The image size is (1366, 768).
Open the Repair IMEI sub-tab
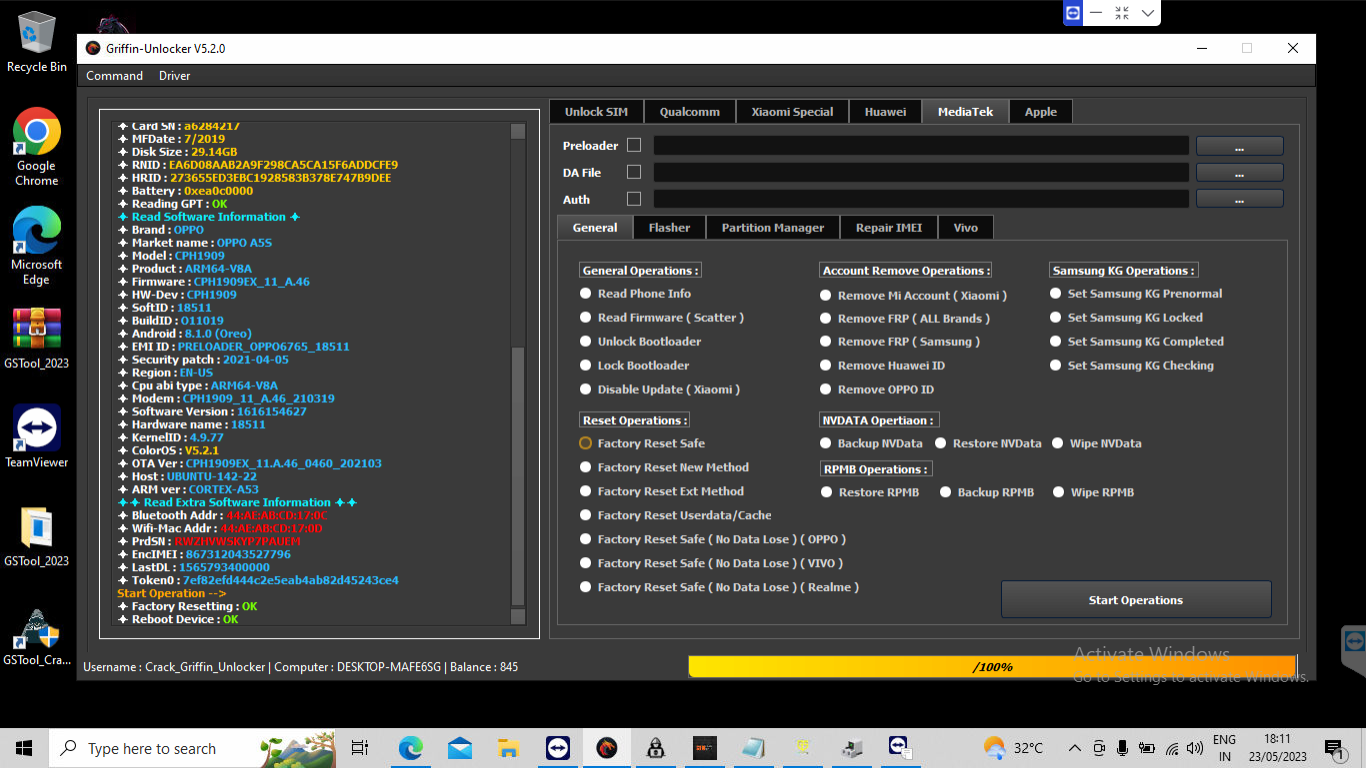point(888,228)
